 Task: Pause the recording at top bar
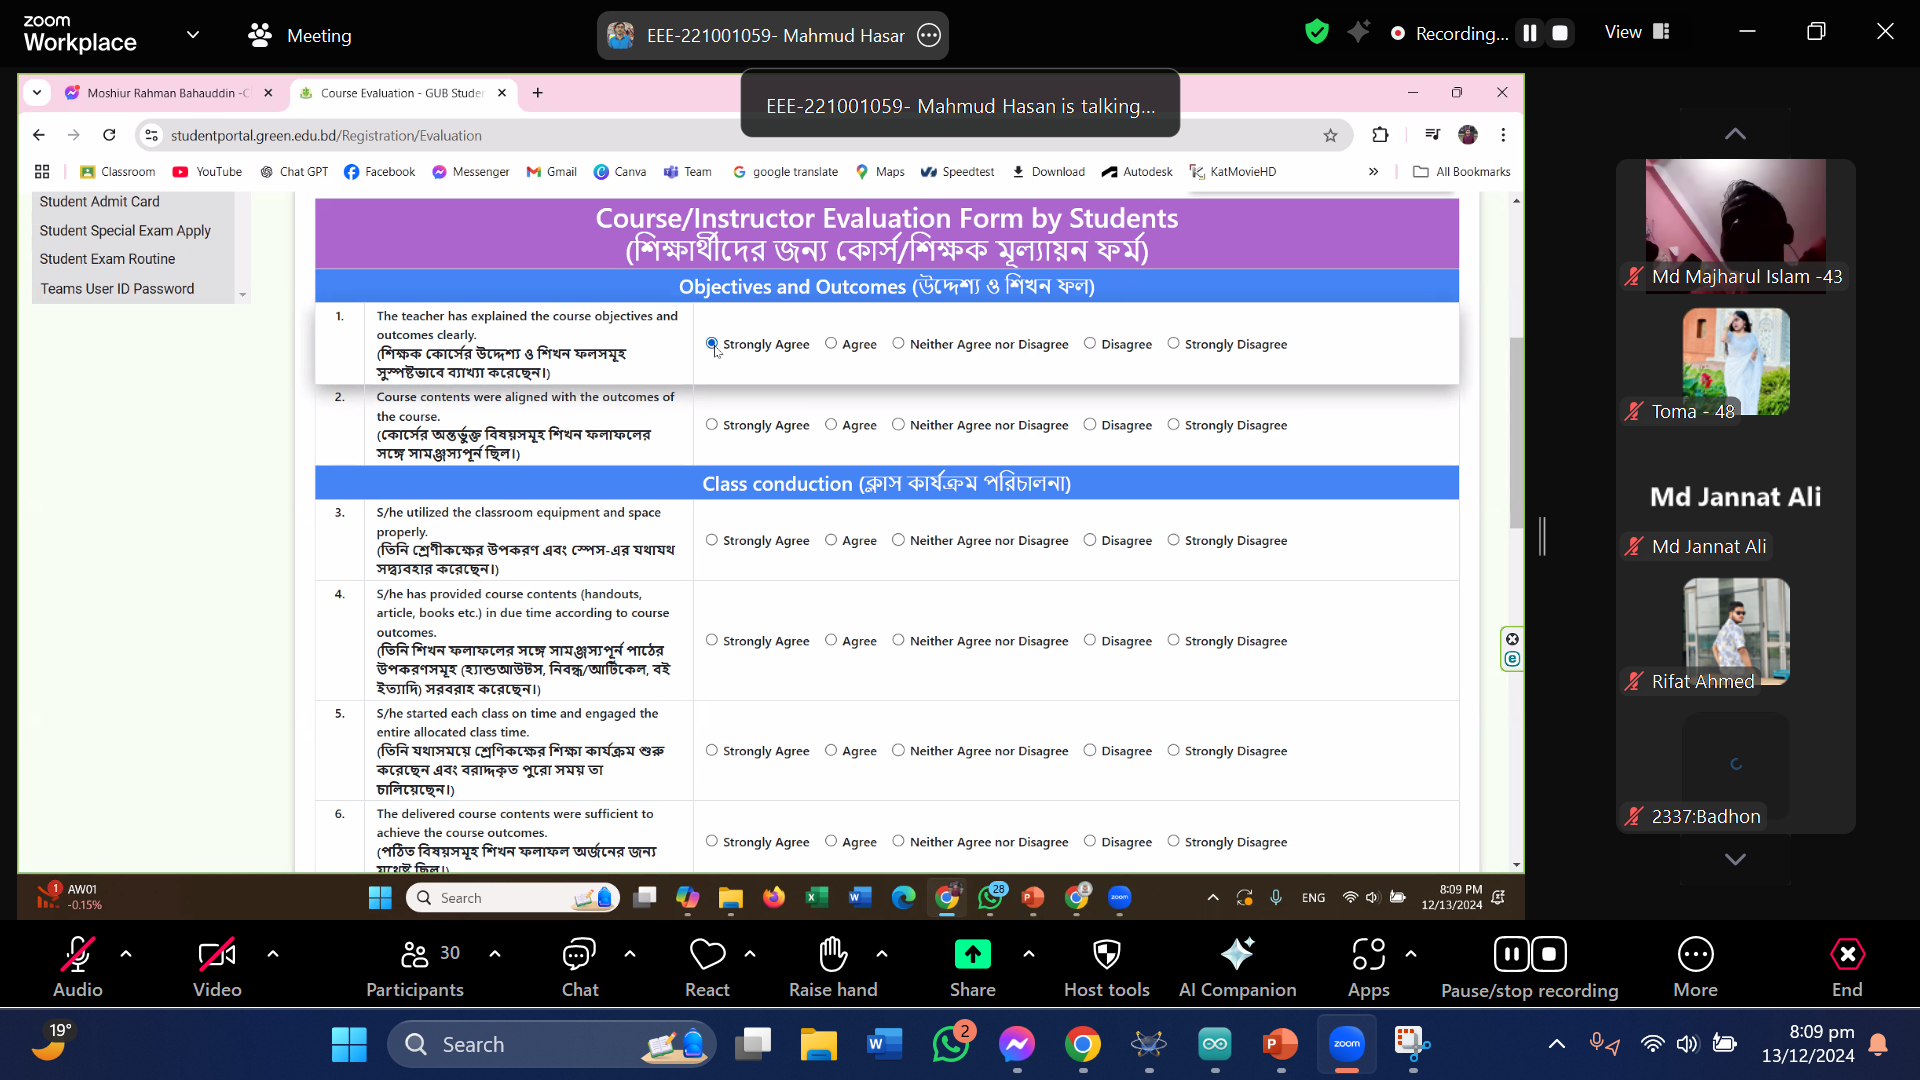pyautogui.click(x=1529, y=33)
